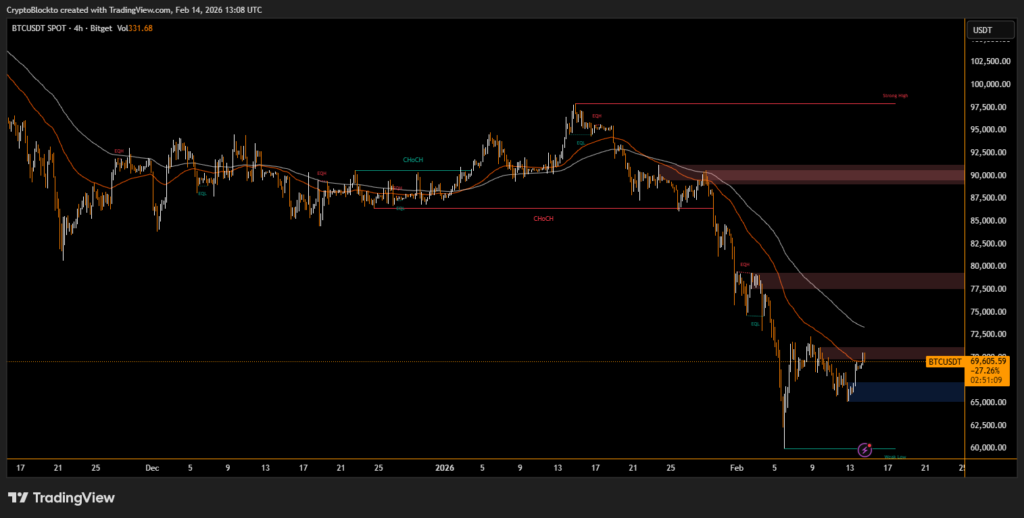This screenshot has height=518, width=1024.
Task: Select the red CHoCH label
Action: point(544,218)
